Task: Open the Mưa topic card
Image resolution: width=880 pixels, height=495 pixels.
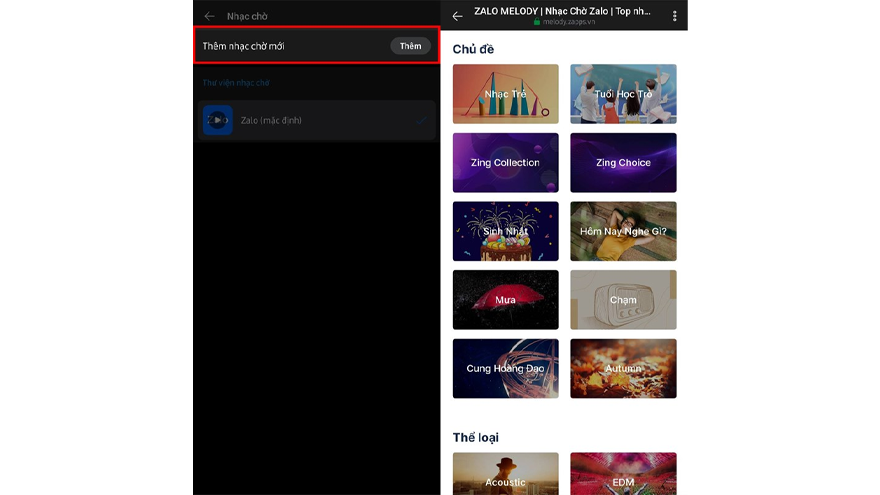Action: pyautogui.click(x=506, y=300)
